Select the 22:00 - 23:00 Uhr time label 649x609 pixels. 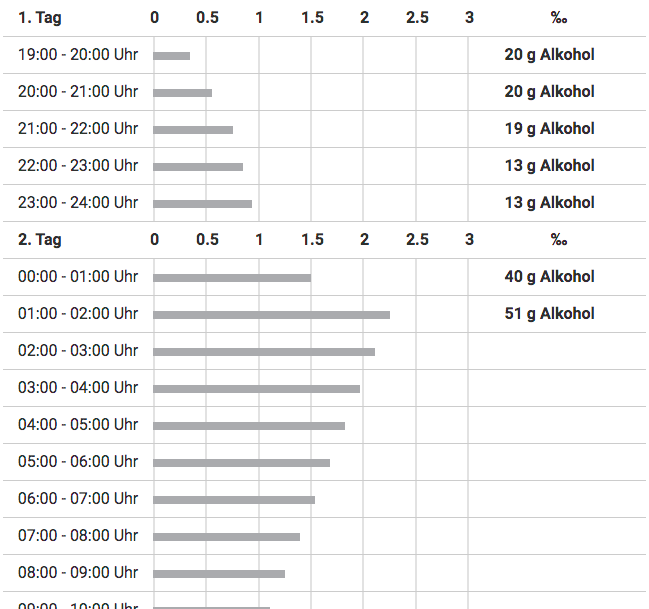click(x=78, y=165)
